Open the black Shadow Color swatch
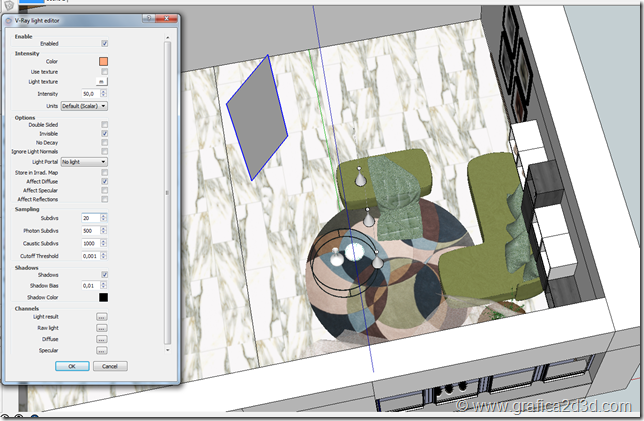The image size is (644, 421). pos(102,297)
